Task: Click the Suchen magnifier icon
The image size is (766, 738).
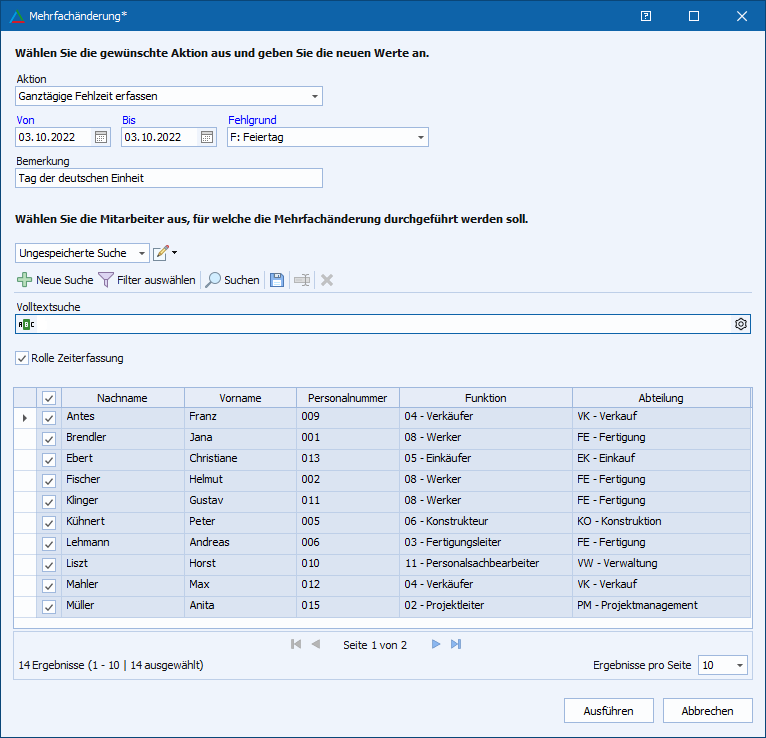Action: (x=213, y=280)
